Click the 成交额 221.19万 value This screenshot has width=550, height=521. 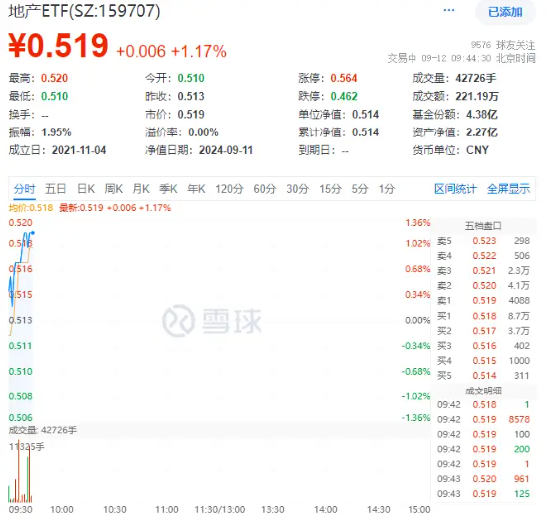tap(477, 96)
